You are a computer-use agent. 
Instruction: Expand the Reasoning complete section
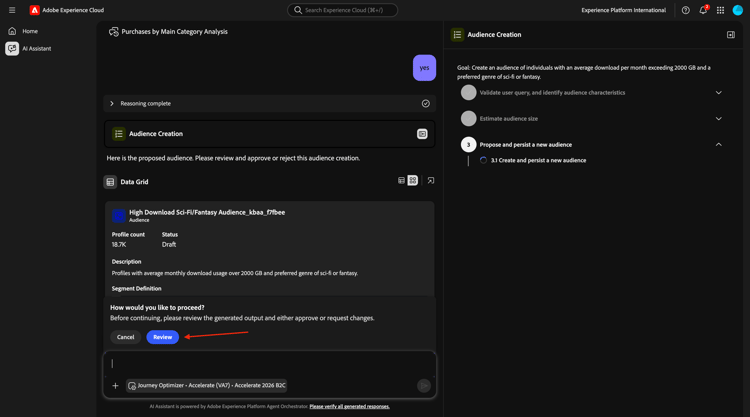112,103
